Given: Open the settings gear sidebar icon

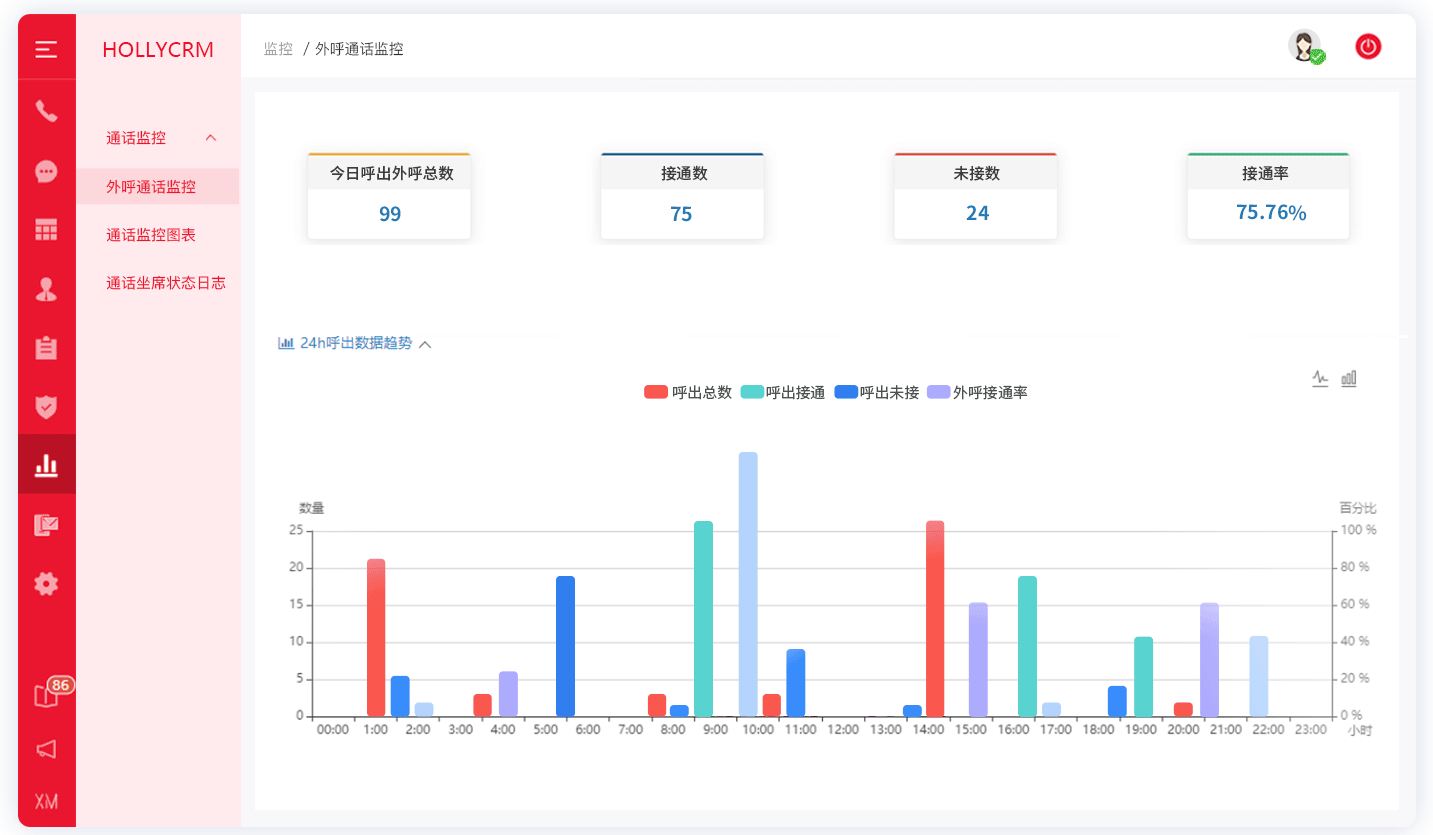Looking at the screenshot, I should point(46,584).
